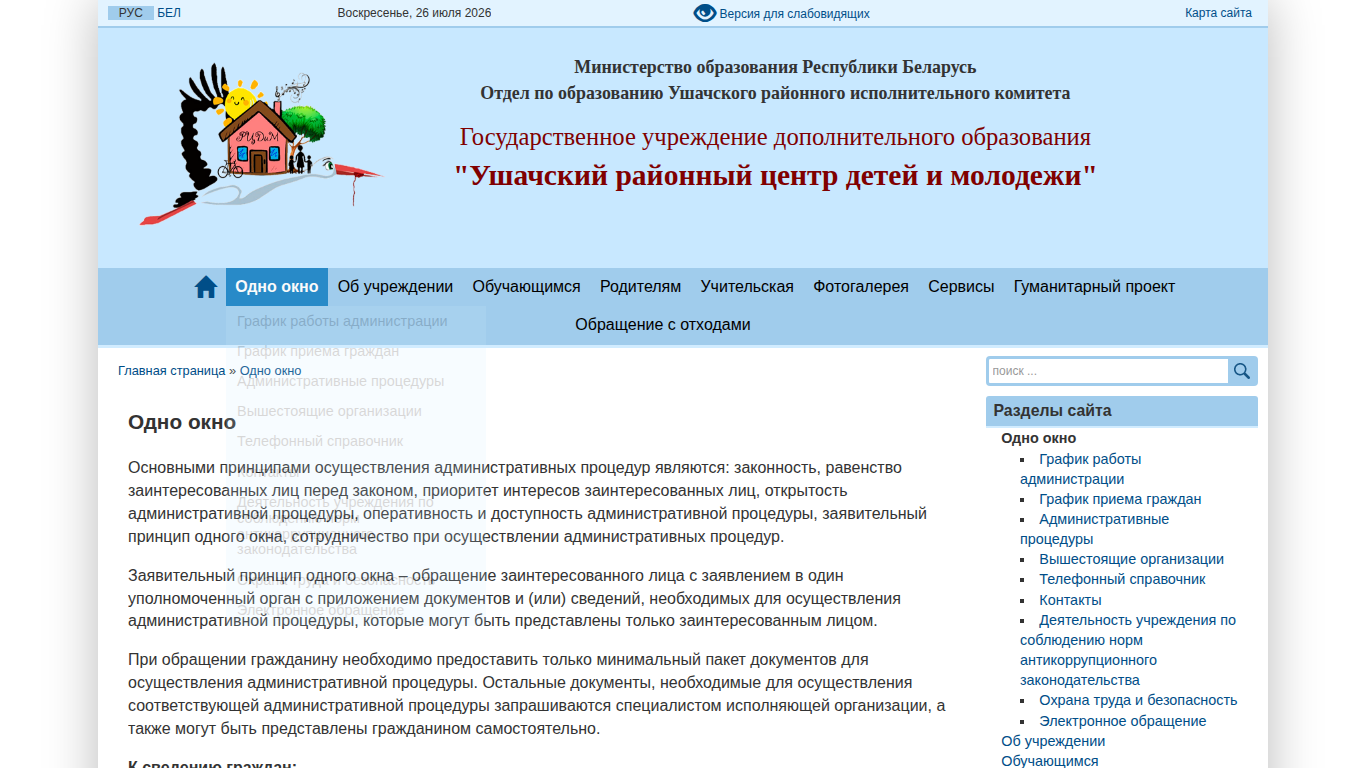Open the sidebar anti-corruption link Деятельность учреждения
This screenshot has height=768, width=1366.
pyautogui.click(x=1128, y=650)
